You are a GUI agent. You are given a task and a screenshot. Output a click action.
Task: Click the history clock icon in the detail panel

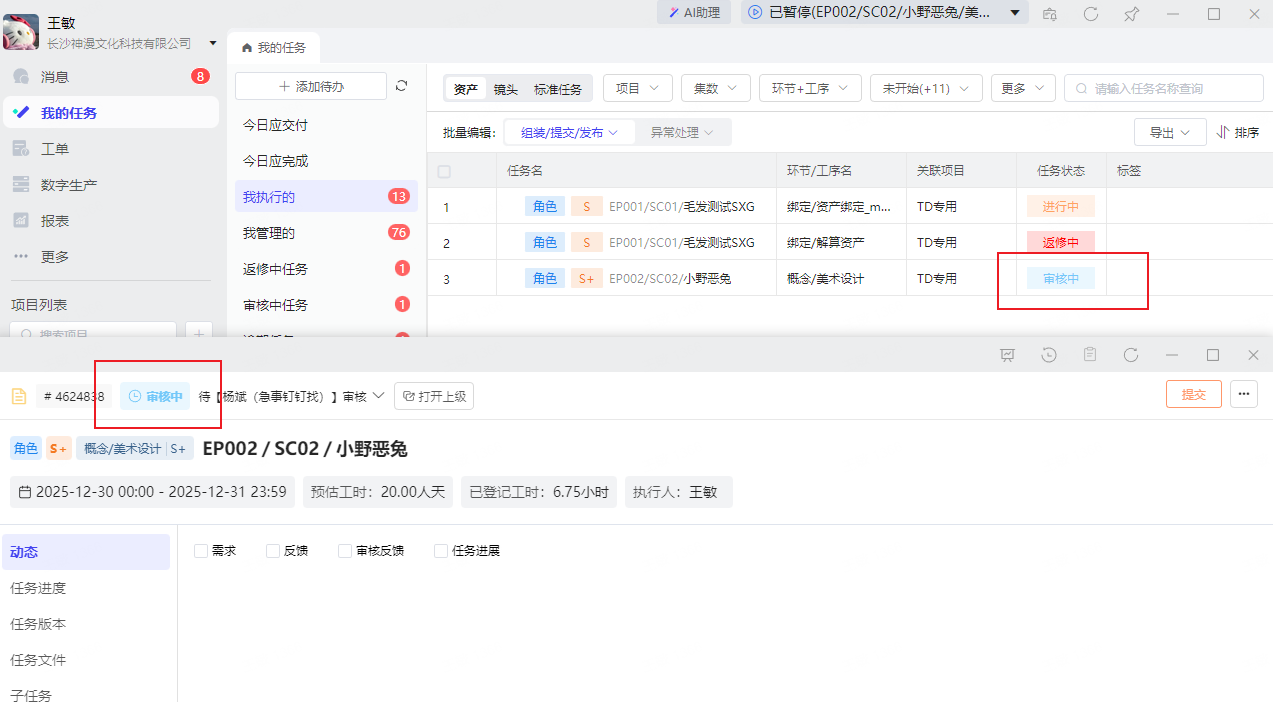point(1046,355)
